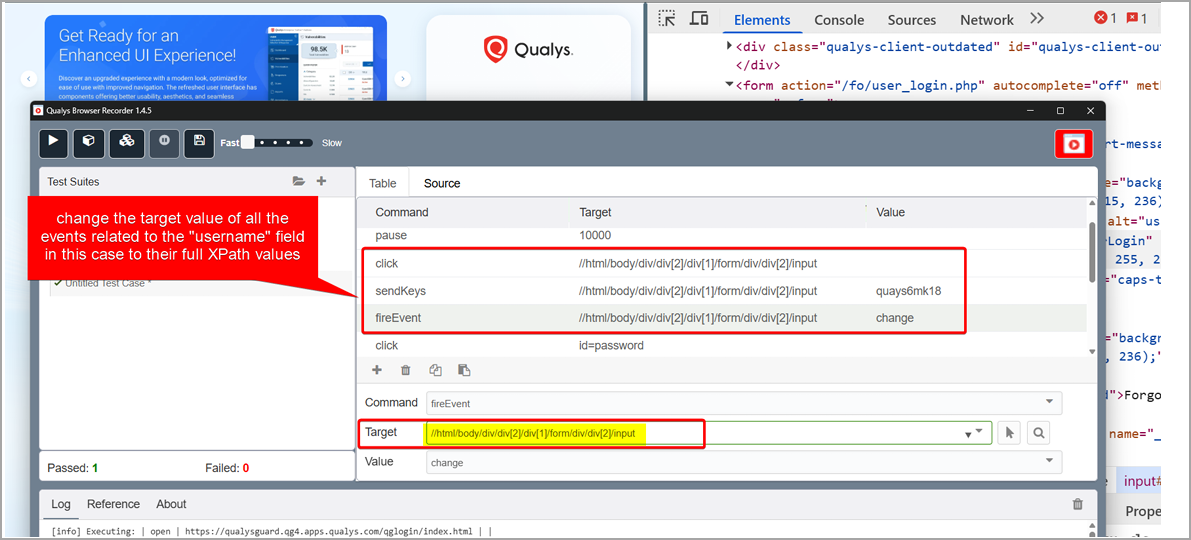Click the Executing open log entry
The image size is (1191, 540).
pos(271,530)
